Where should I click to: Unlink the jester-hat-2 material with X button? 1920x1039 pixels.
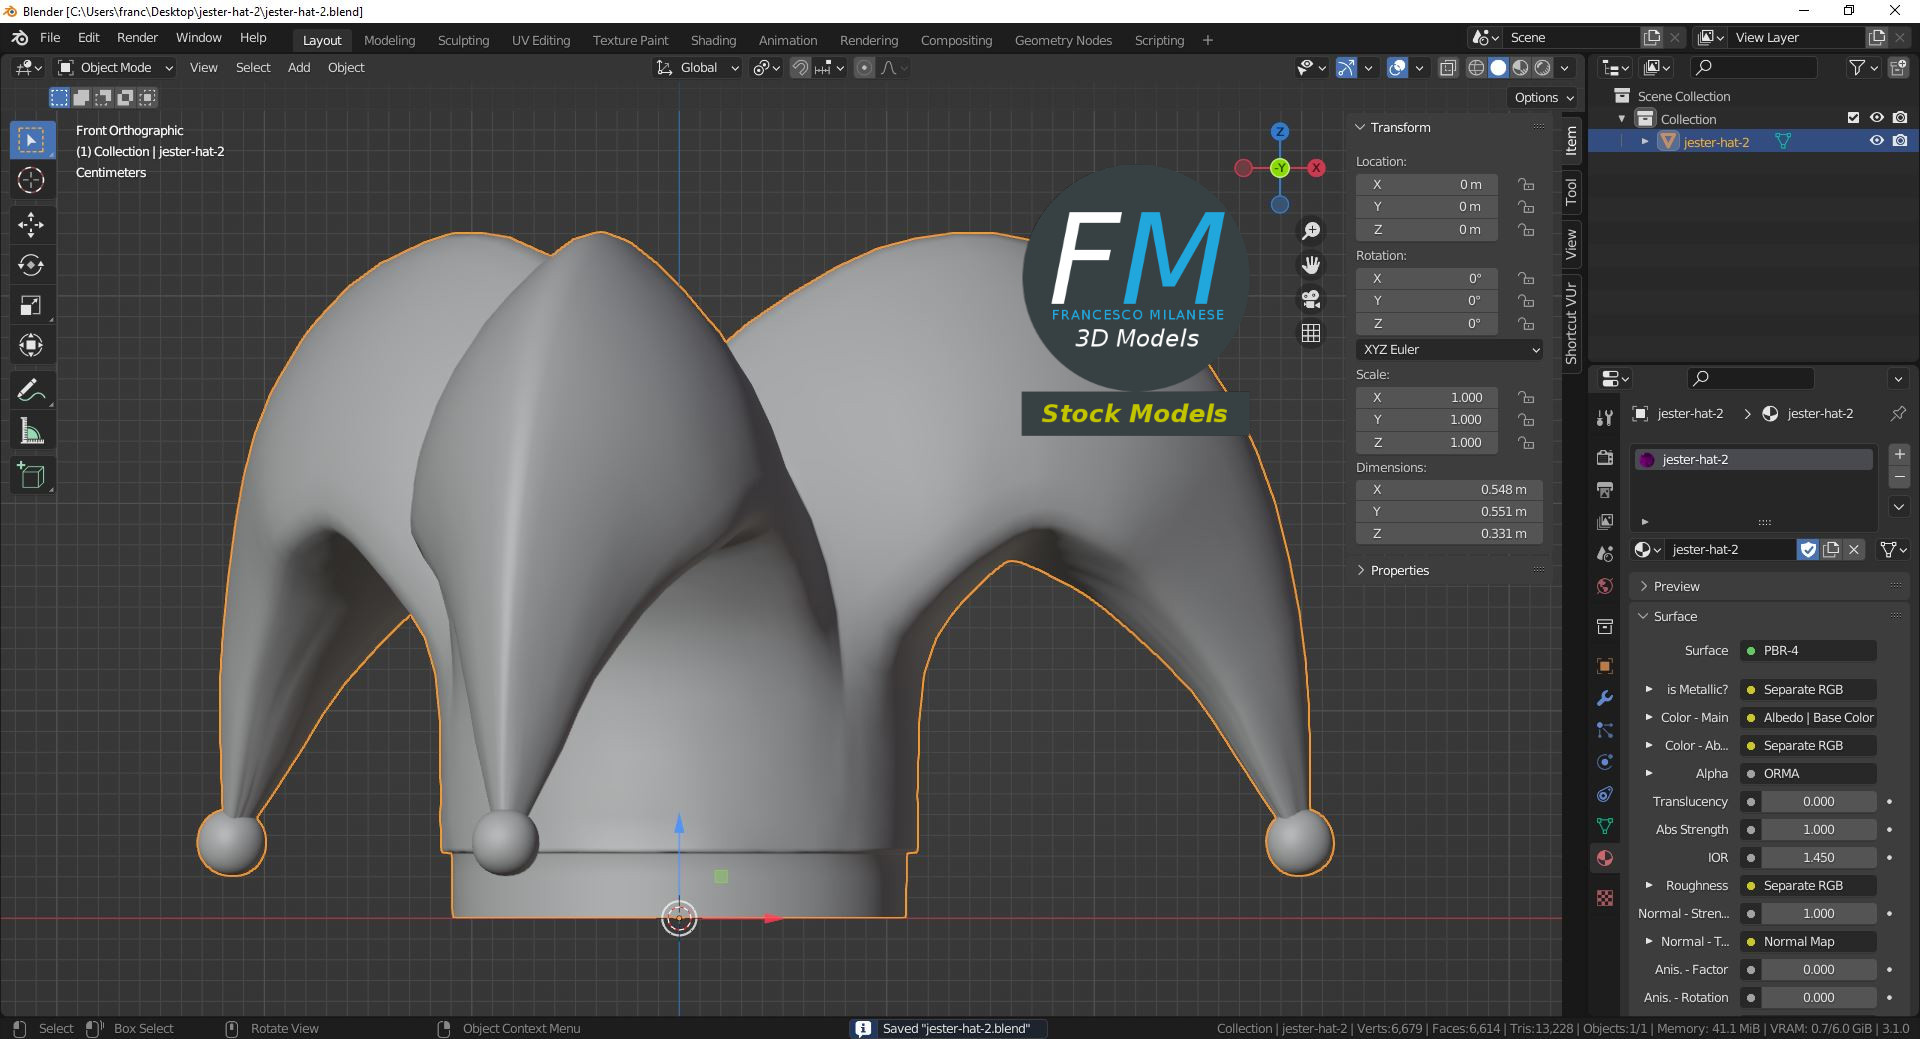click(x=1854, y=549)
